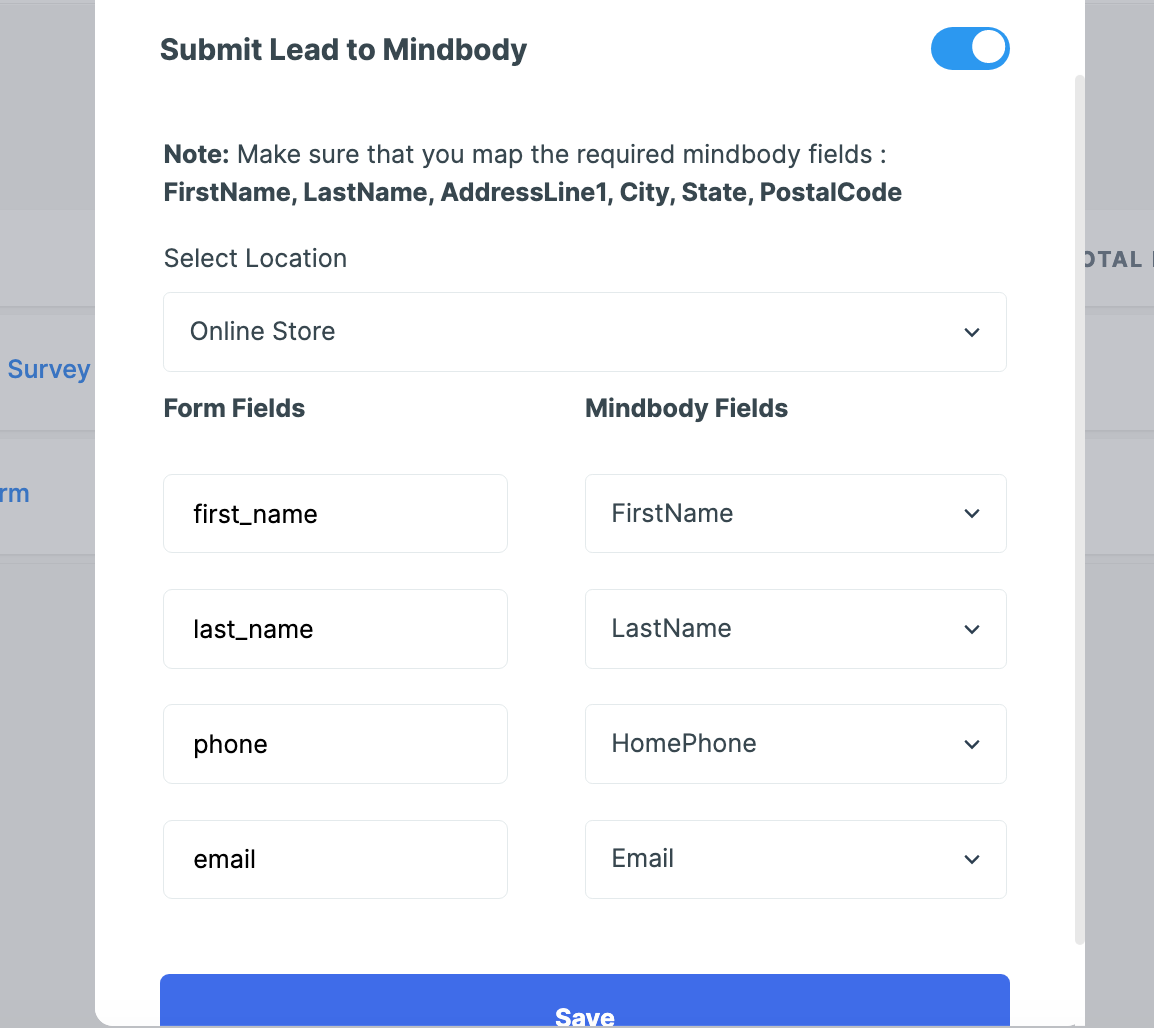The height and width of the screenshot is (1028, 1154).
Task: Click into the email form field input
Action: [335, 859]
